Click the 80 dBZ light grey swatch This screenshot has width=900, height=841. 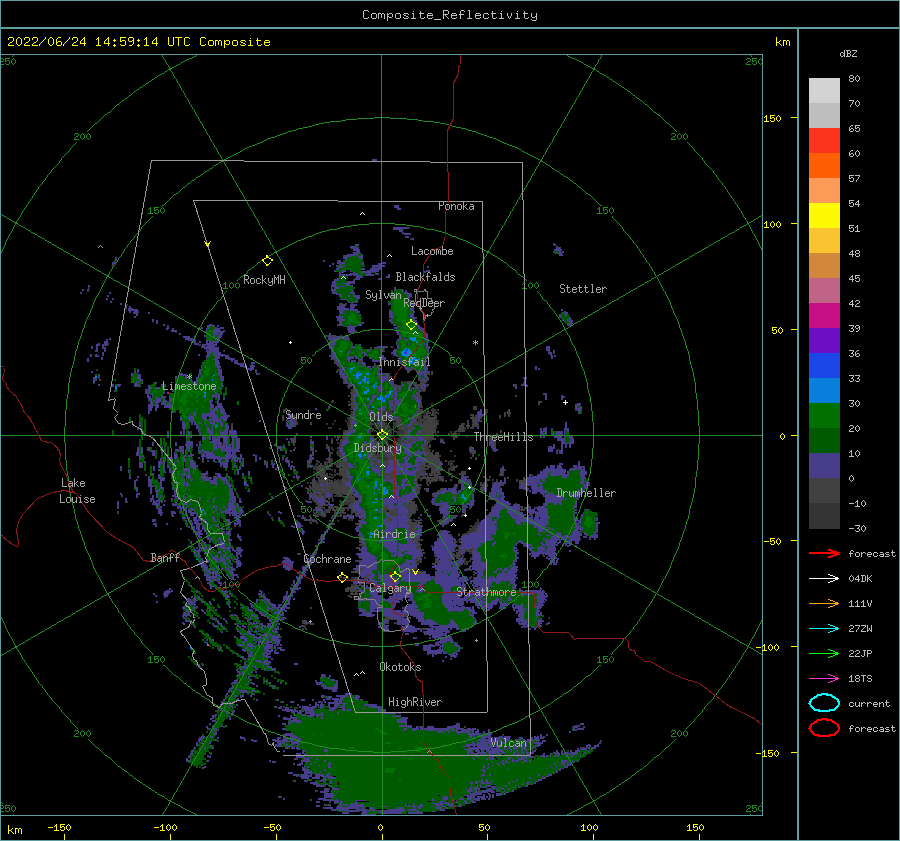pyautogui.click(x=824, y=90)
